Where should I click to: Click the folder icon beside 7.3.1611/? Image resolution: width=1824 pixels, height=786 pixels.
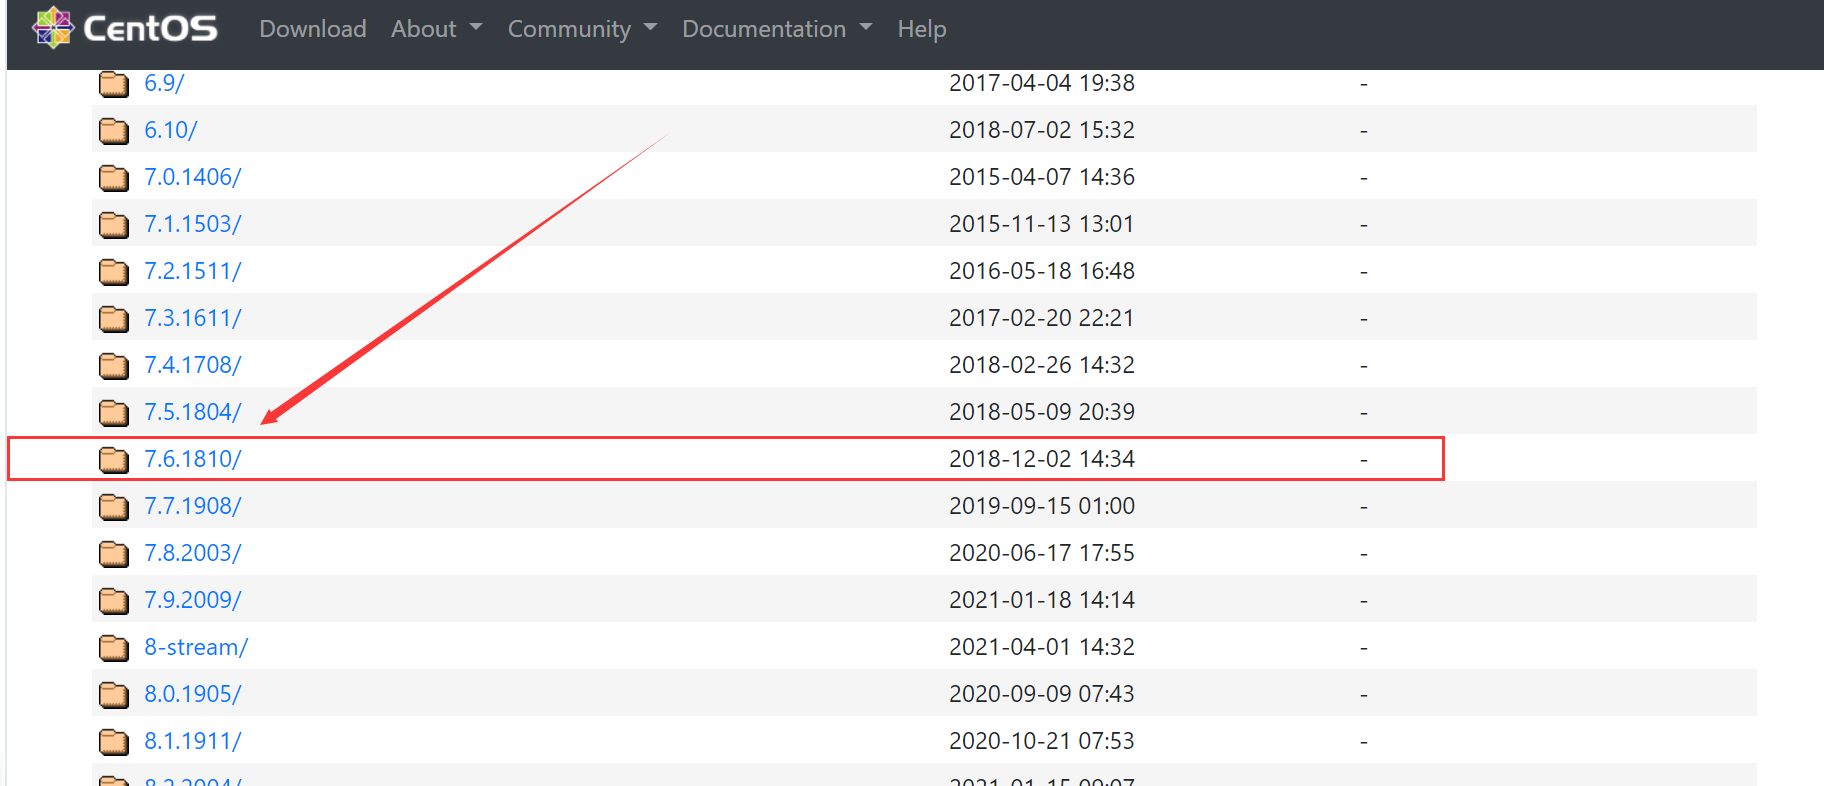[x=114, y=319]
